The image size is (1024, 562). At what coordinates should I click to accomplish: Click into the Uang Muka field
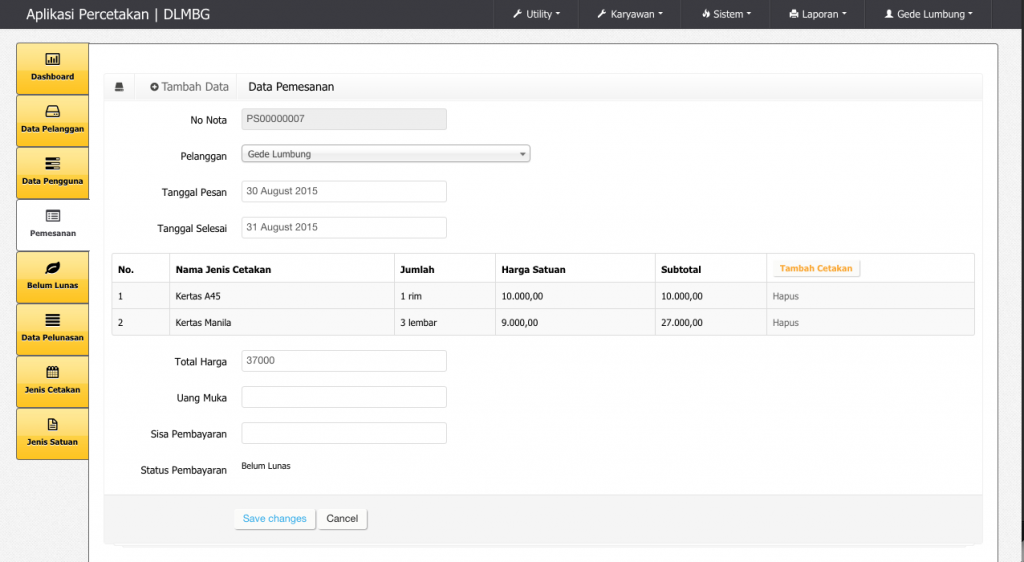(344, 397)
